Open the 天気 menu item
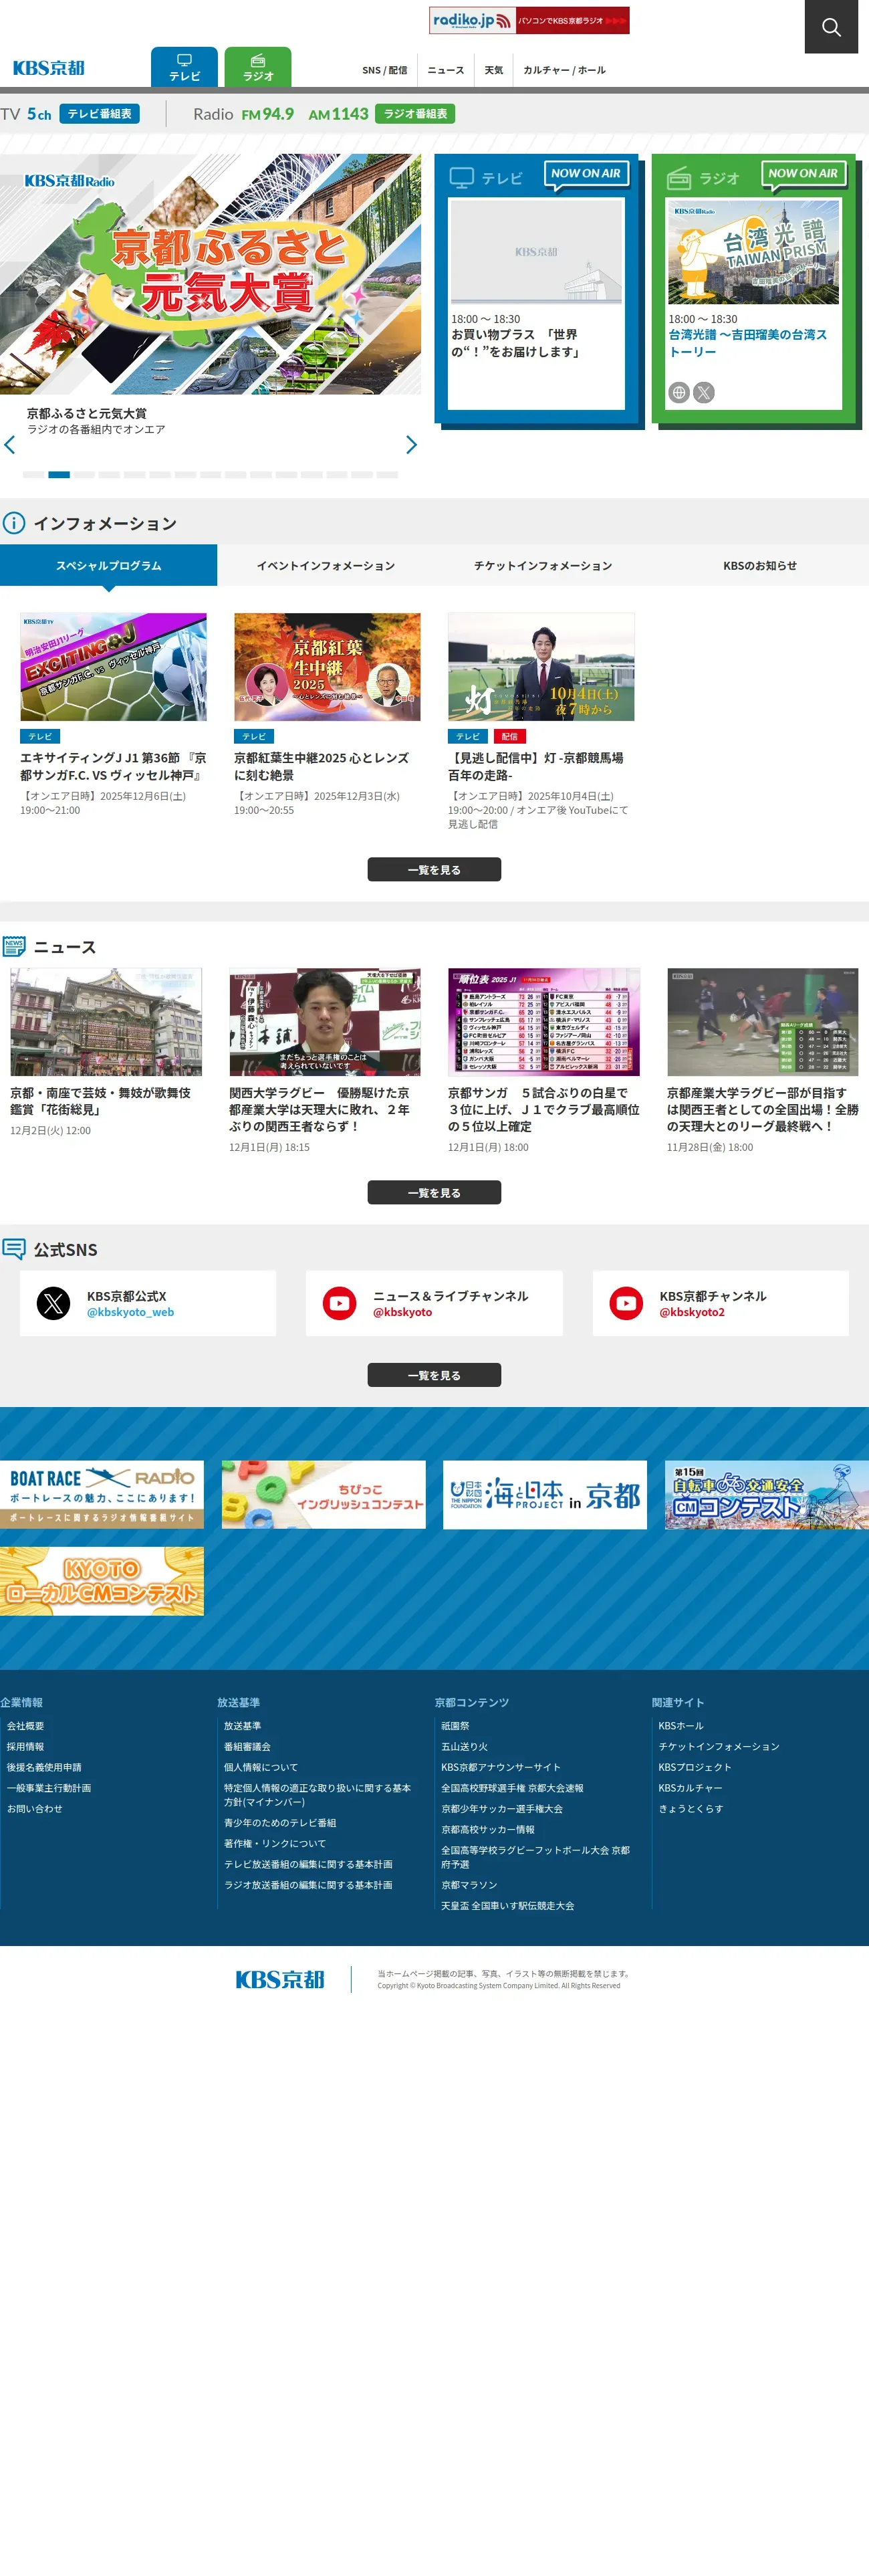 click(x=494, y=70)
